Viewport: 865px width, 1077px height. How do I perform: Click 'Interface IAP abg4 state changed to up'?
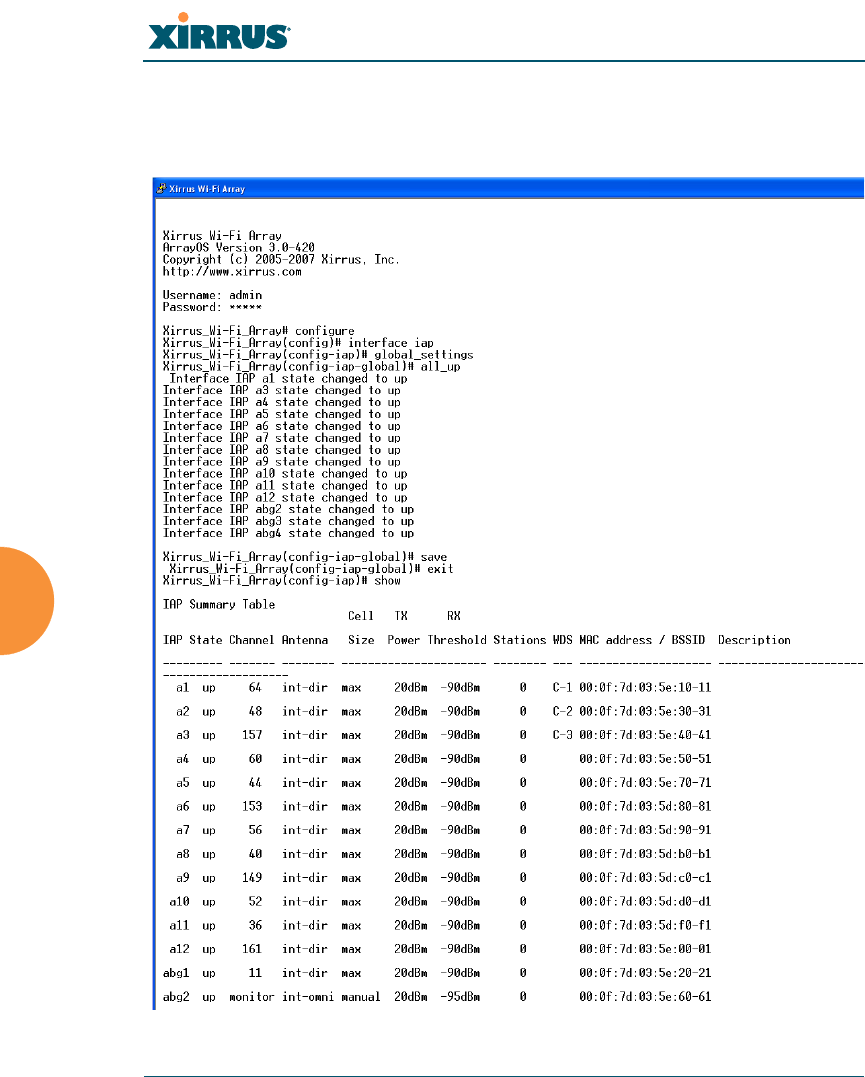289,533
